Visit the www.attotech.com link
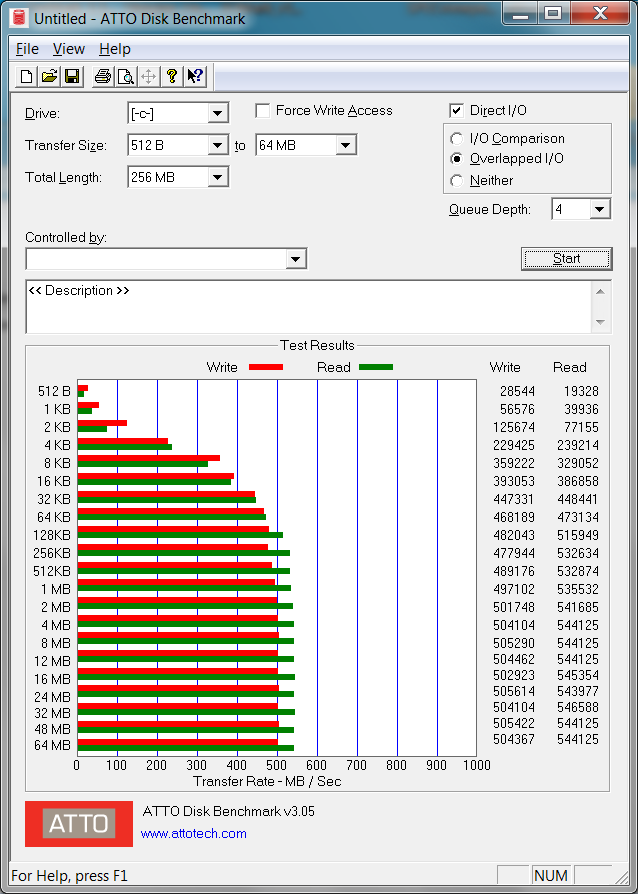Viewport: 638px width, 894px height. click(x=193, y=833)
